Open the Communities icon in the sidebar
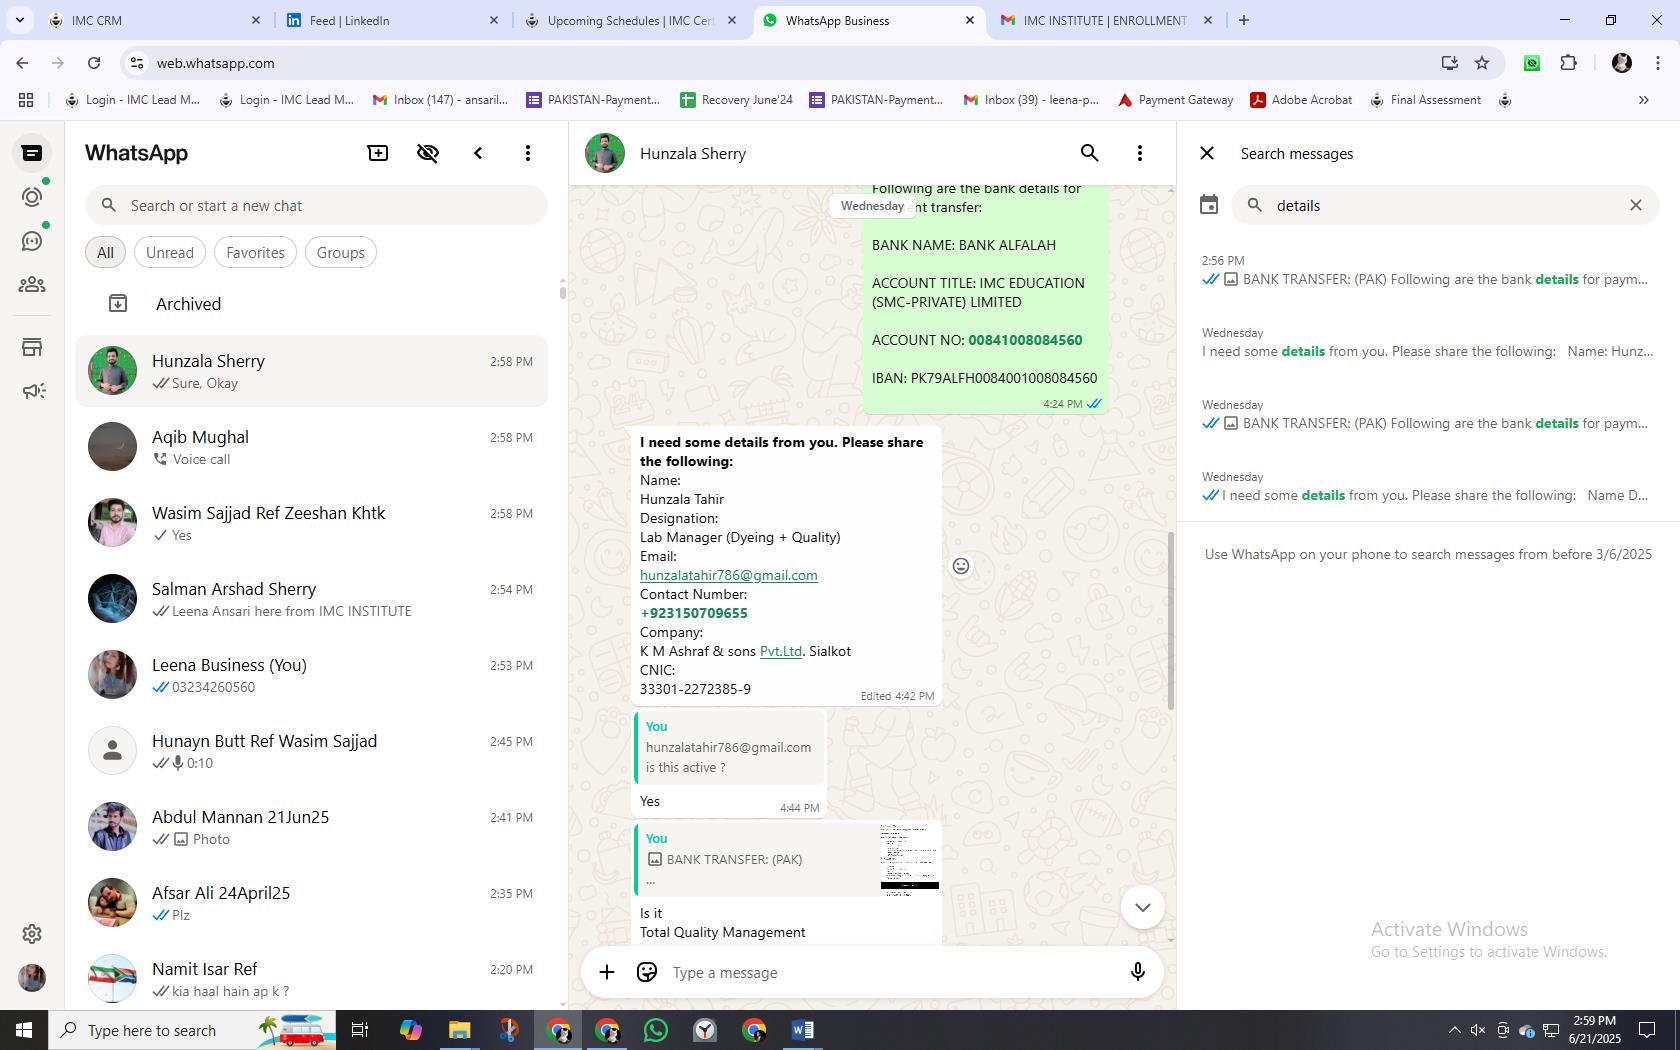The height and width of the screenshot is (1050, 1680). coord(32,285)
